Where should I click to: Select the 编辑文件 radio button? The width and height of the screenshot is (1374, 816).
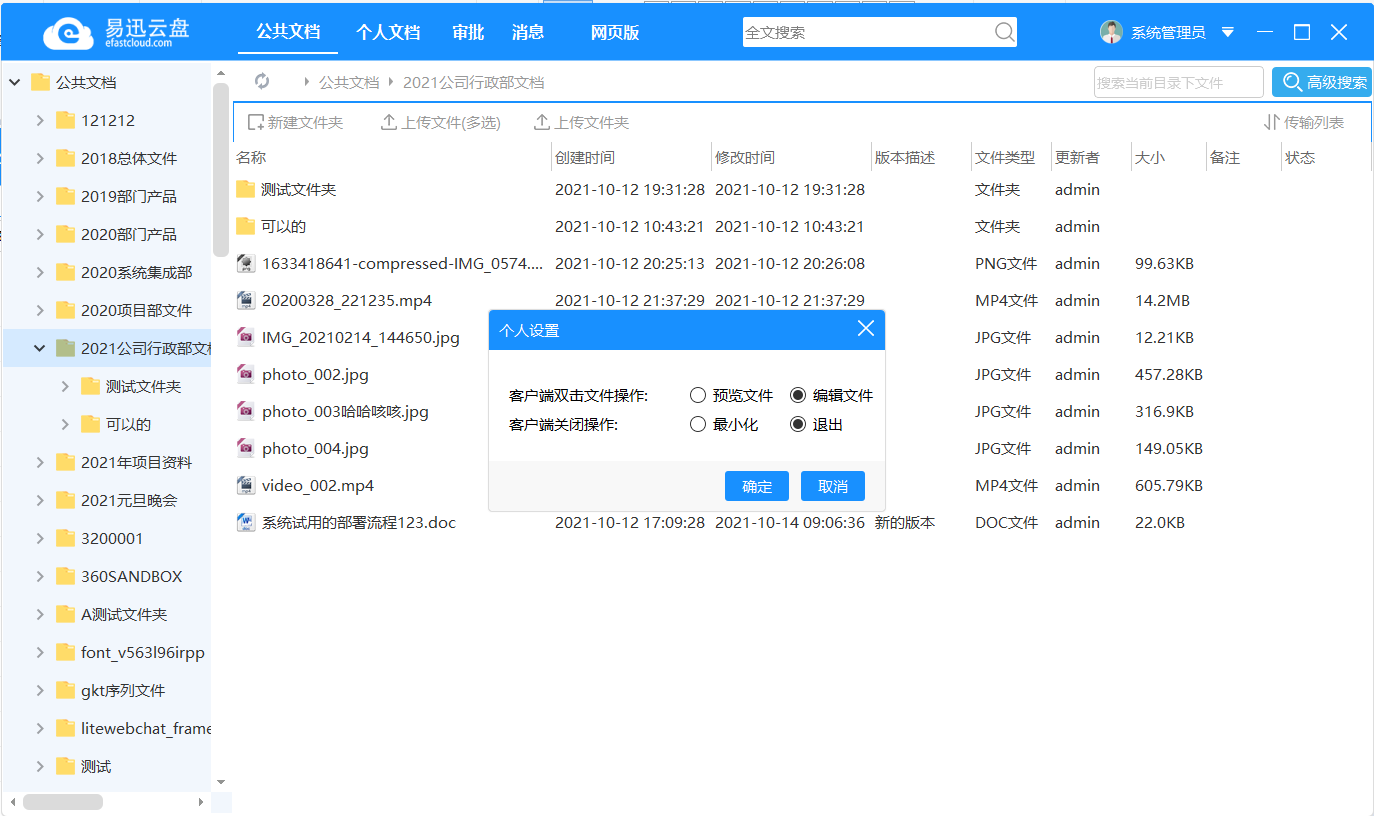coord(797,394)
